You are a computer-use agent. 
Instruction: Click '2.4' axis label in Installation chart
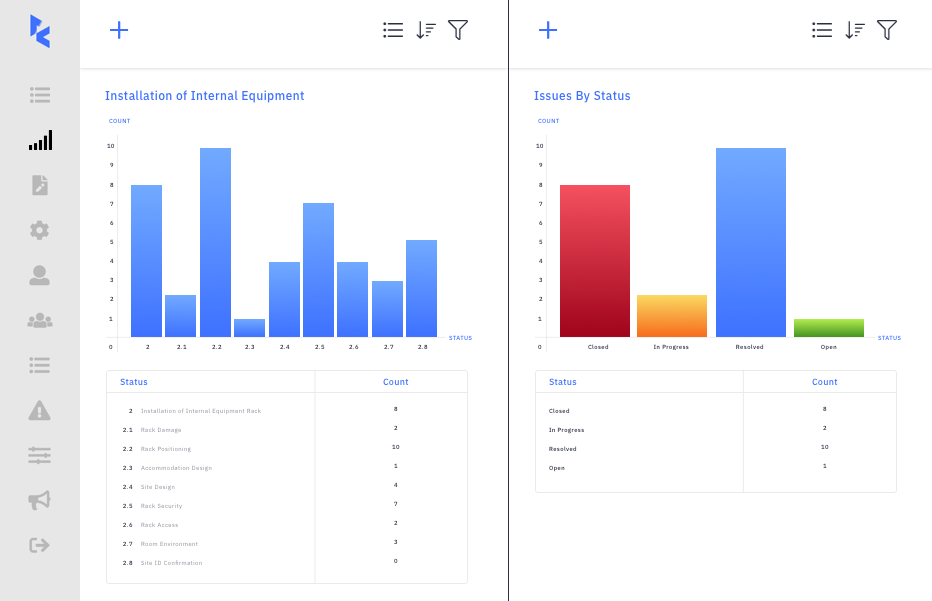pyautogui.click(x=285, y=347)
